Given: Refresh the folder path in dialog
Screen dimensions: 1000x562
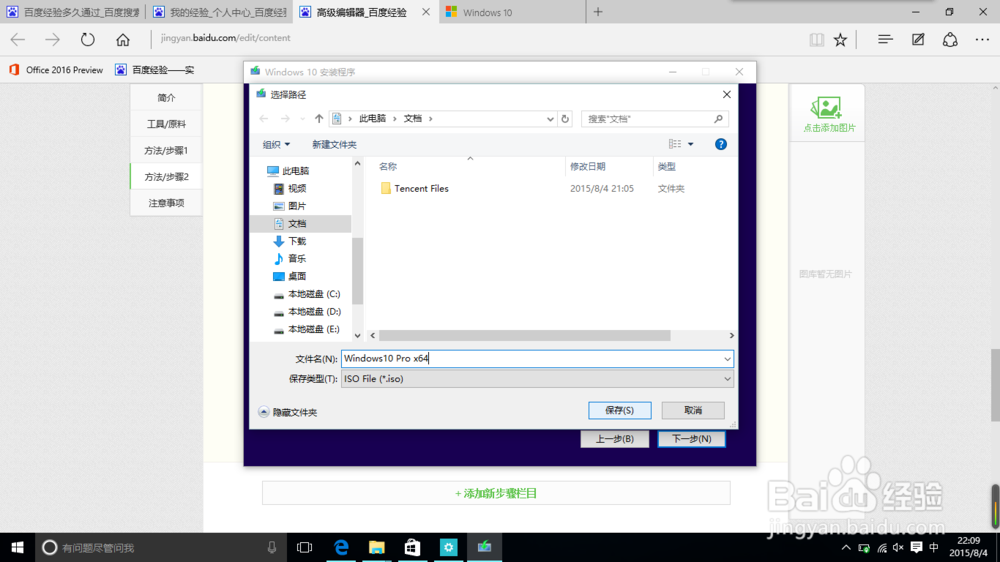Looking at the screenshot, I should coord(565,119).
